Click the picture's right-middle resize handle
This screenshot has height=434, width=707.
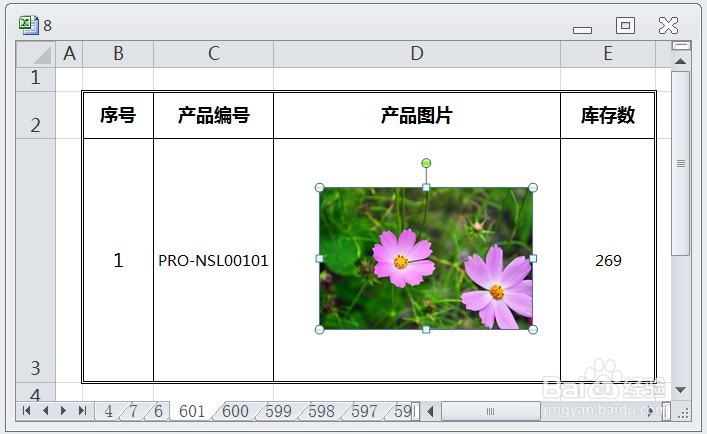coord(533,258)
